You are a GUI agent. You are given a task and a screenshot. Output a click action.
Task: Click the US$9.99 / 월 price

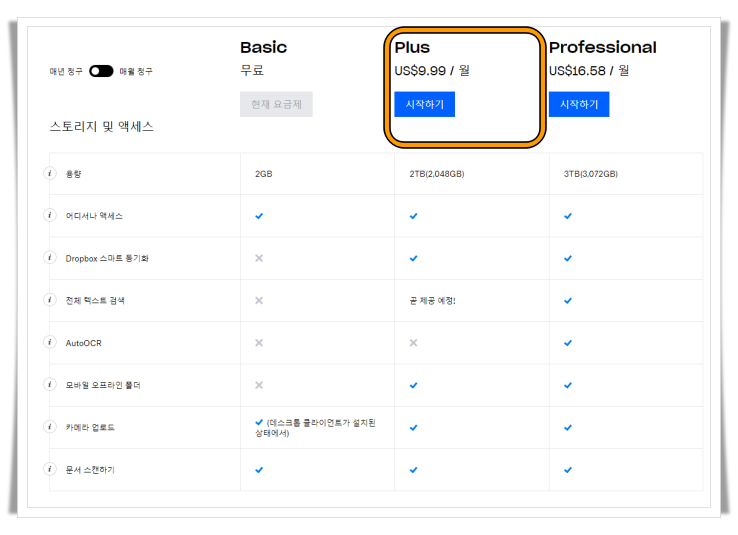coord(432,71)
